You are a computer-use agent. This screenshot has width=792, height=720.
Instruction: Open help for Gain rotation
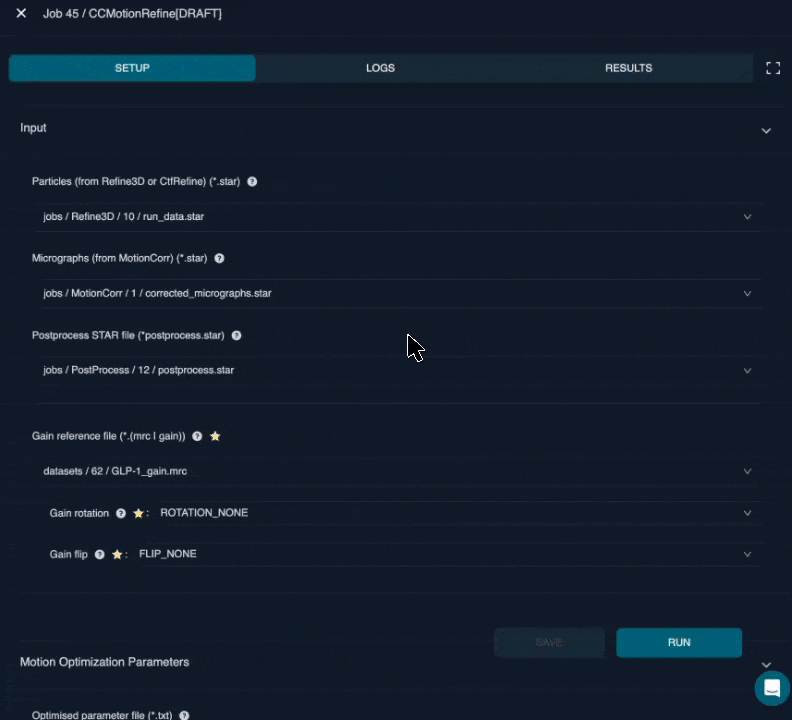121,513
